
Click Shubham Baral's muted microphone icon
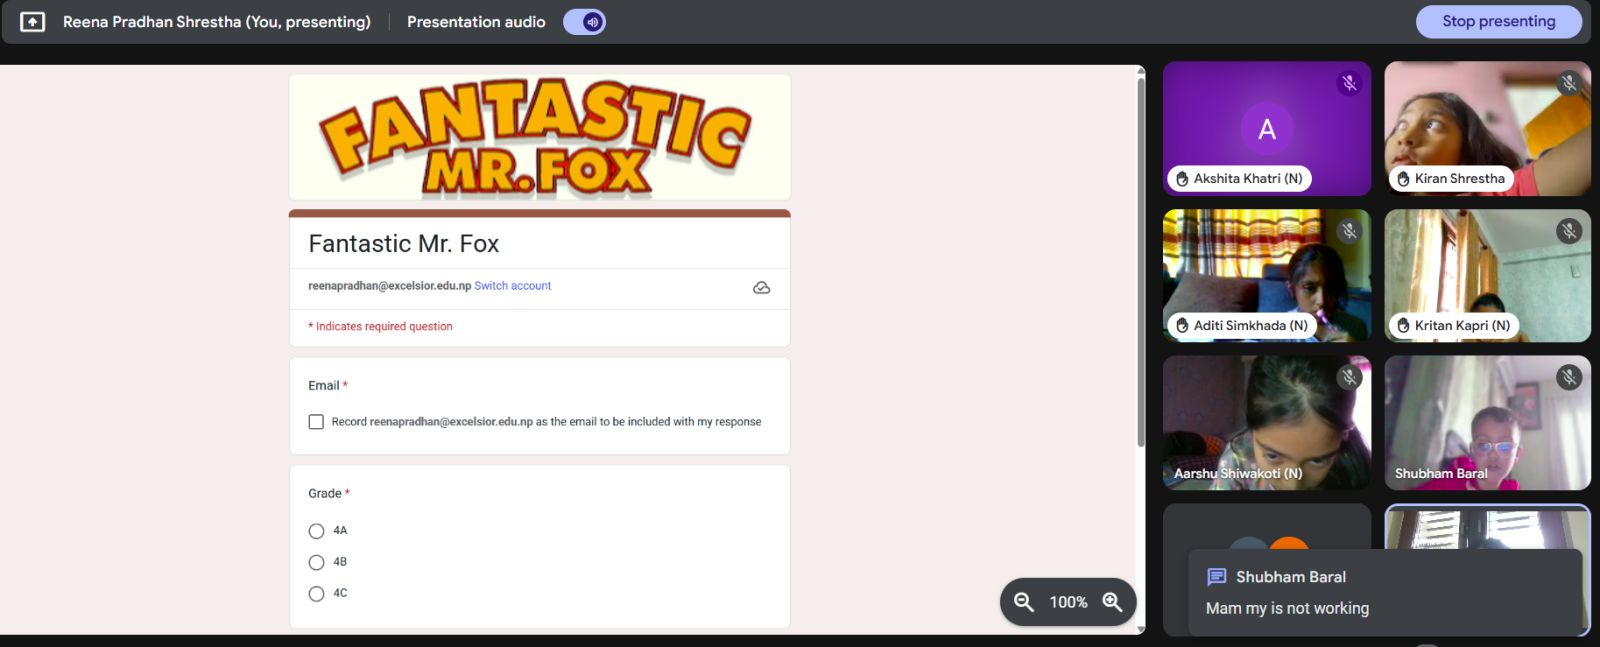pos(1569,377)
